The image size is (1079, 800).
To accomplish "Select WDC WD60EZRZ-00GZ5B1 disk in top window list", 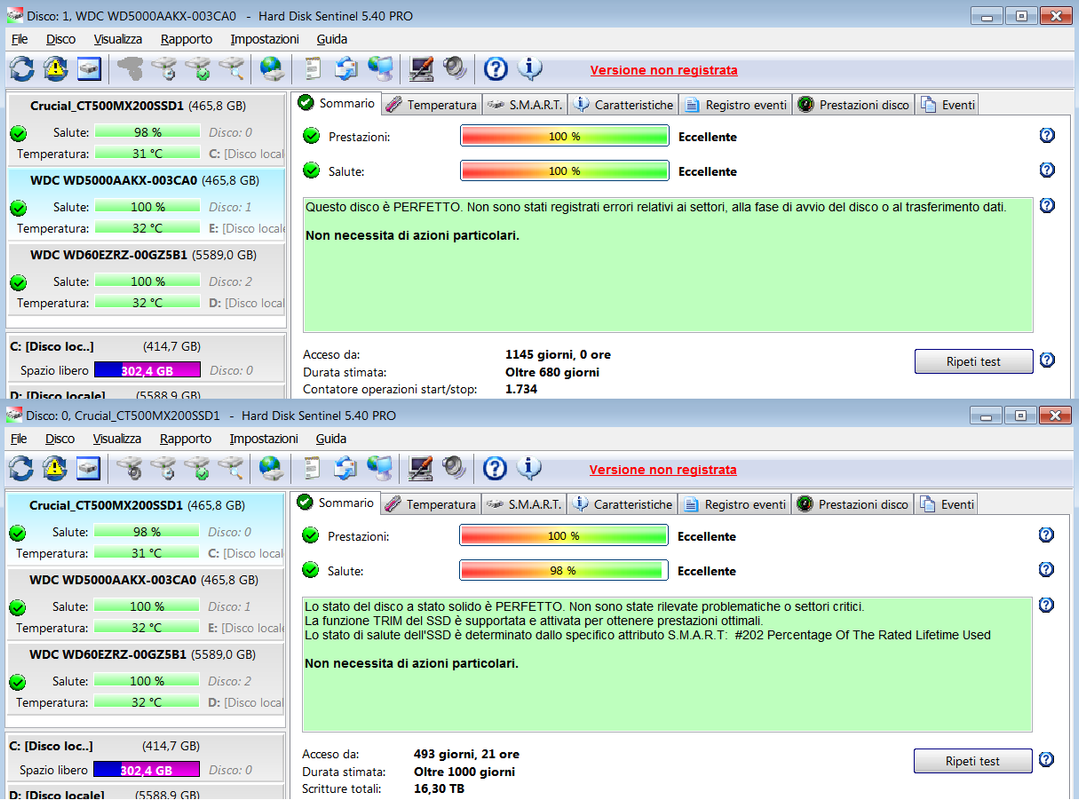I will pos(146,279).
